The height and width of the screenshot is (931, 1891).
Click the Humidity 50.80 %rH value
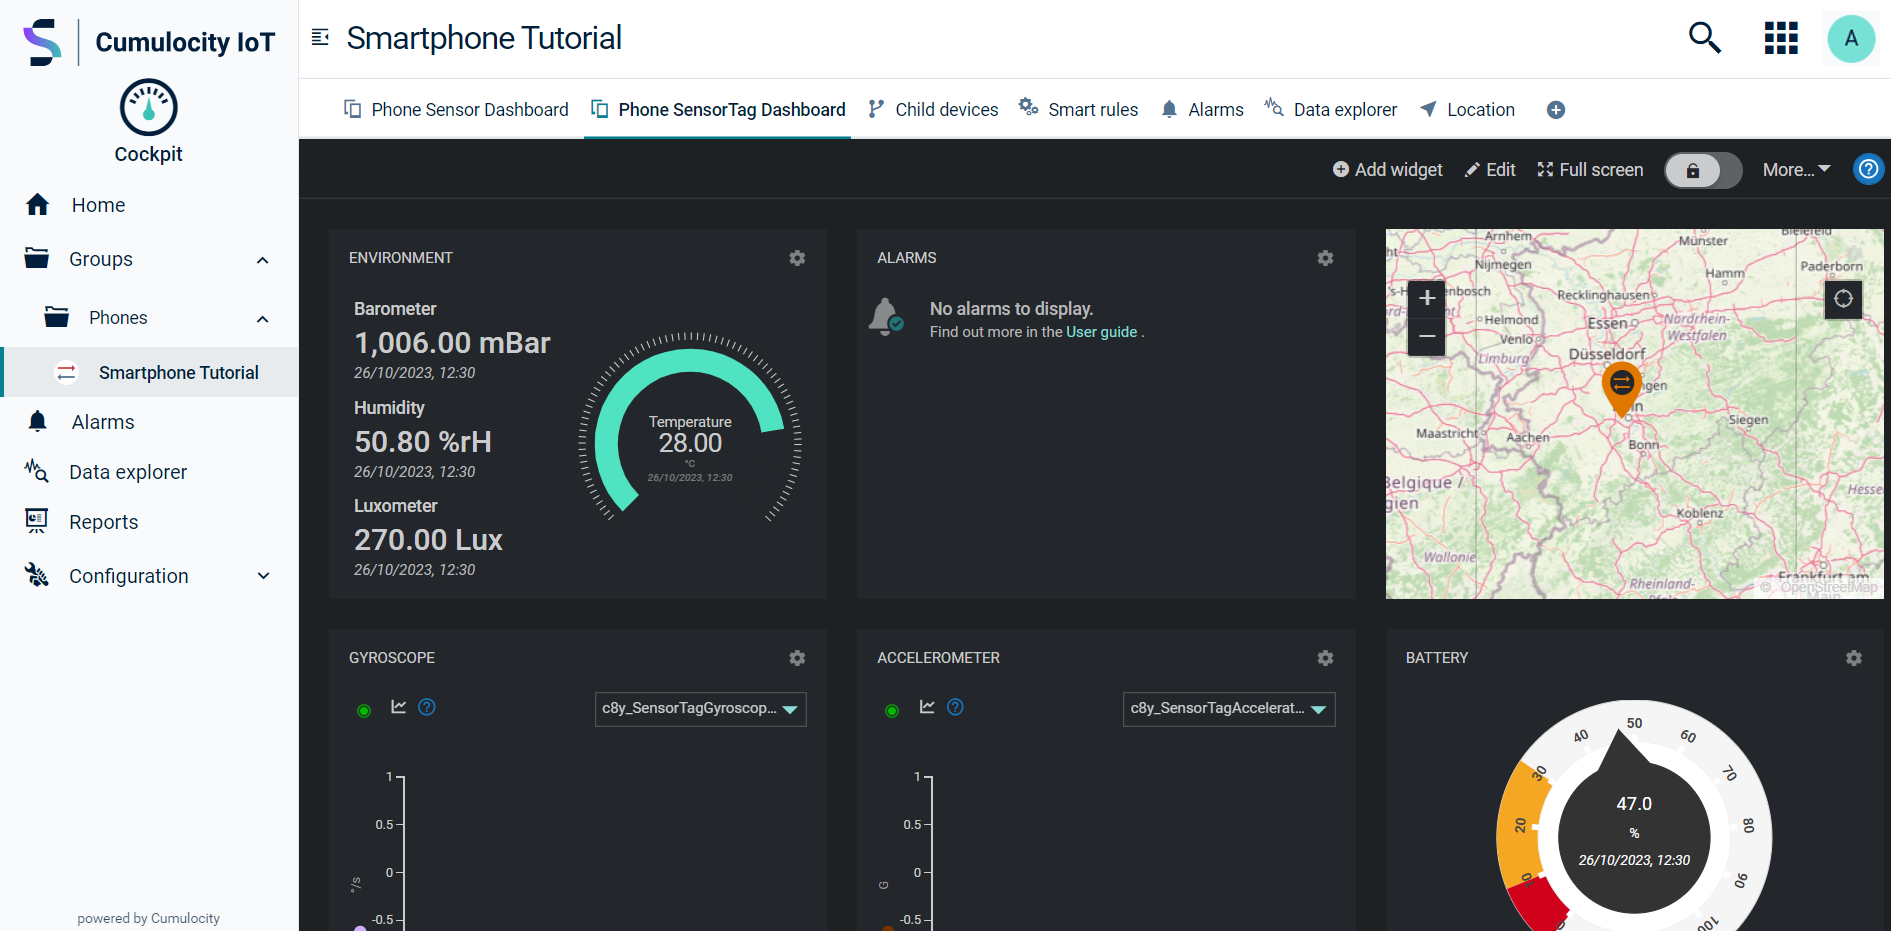(x=423, y=442)
